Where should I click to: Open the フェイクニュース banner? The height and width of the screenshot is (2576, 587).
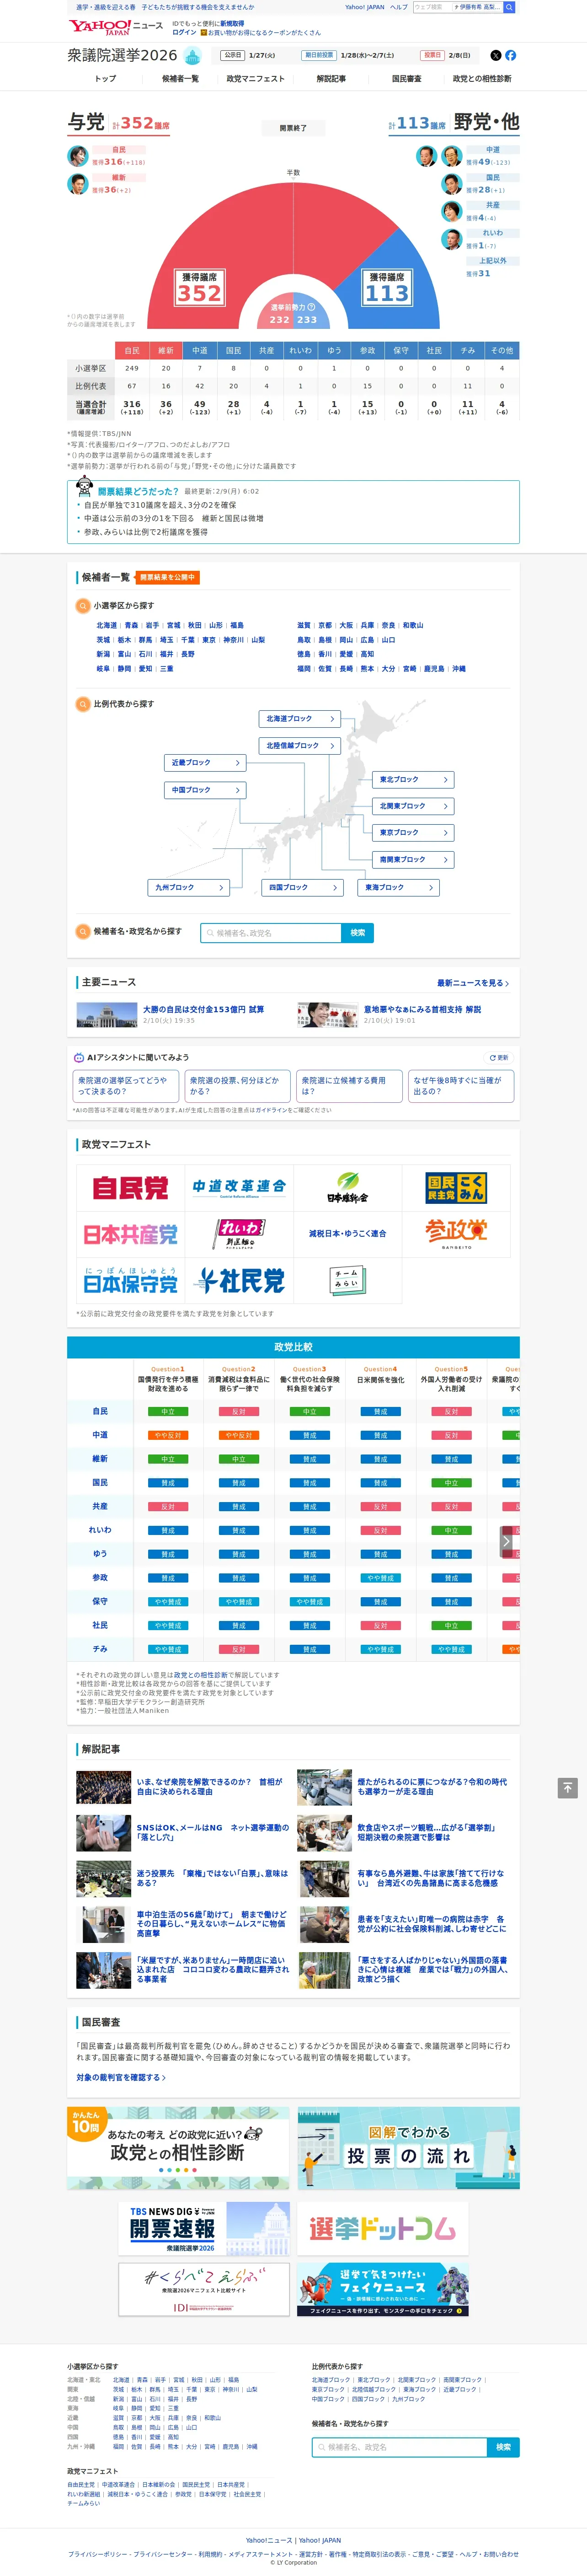coord(382,2289)
